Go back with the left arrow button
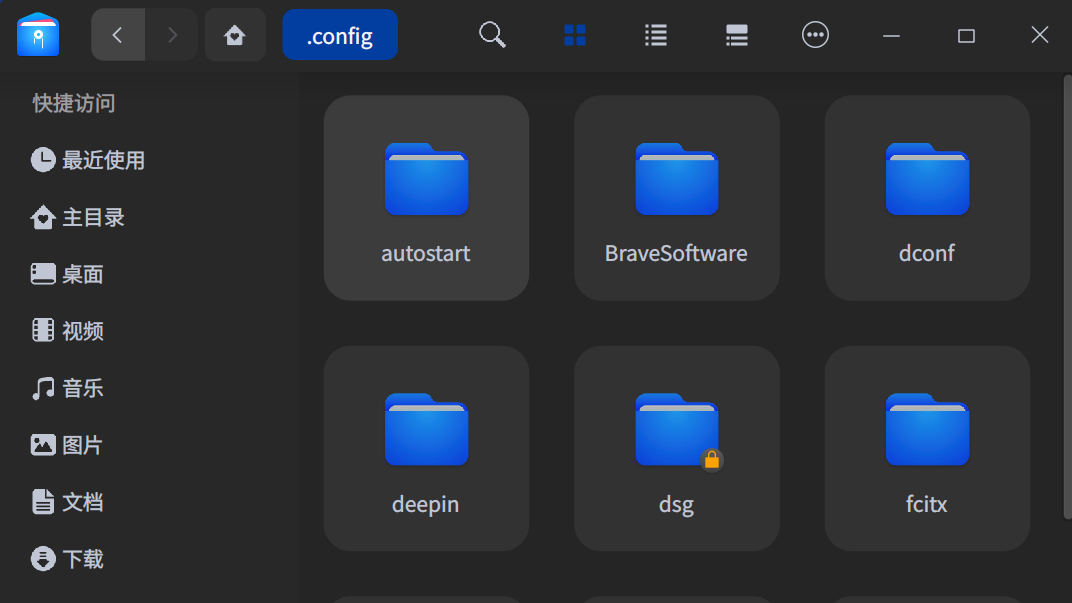The width and height of the screenshot is (1072, 603). coord(118,35)
